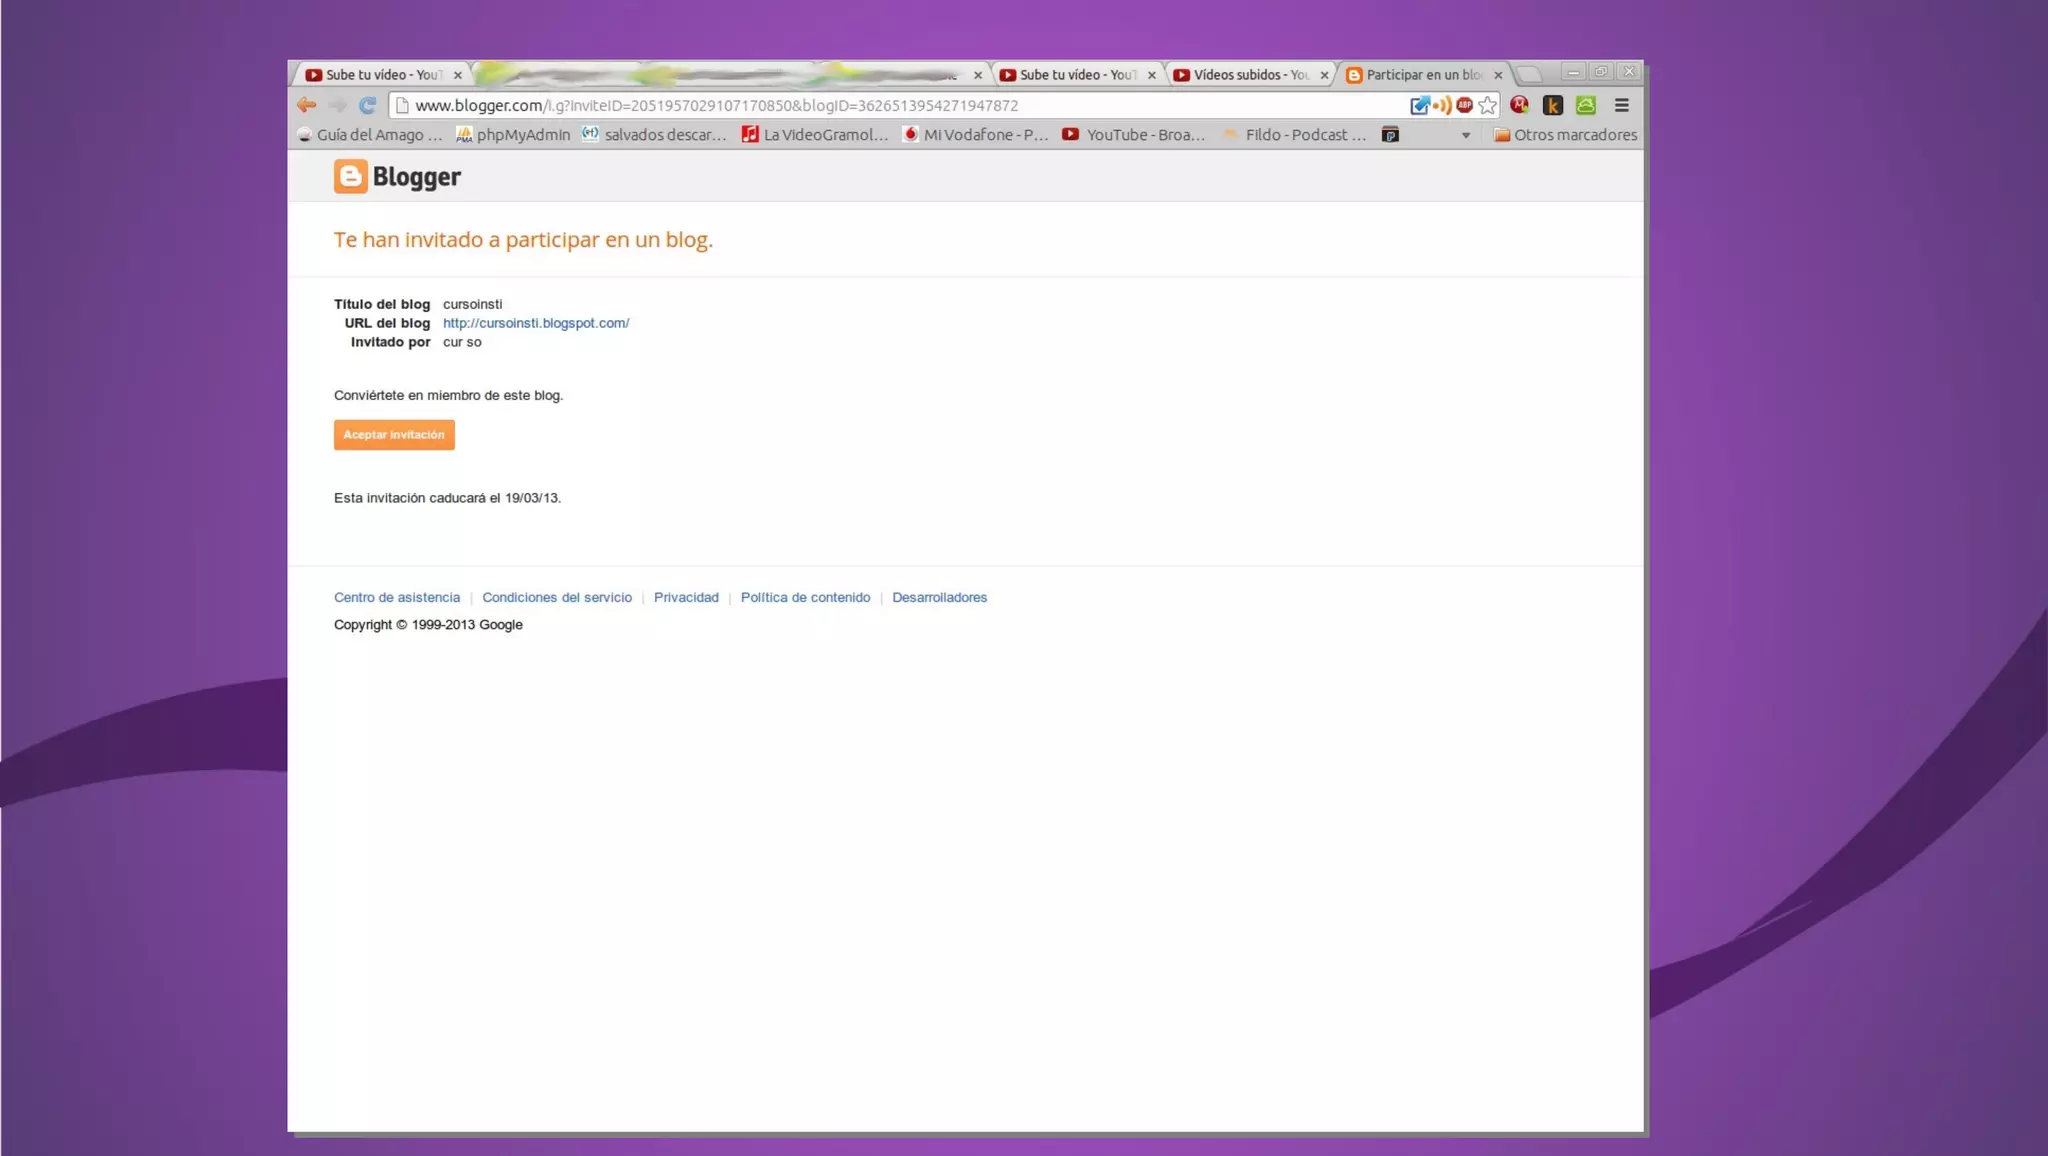Click the black K extension icon
This screenshot has height=1156, width=2048.
1553,105
